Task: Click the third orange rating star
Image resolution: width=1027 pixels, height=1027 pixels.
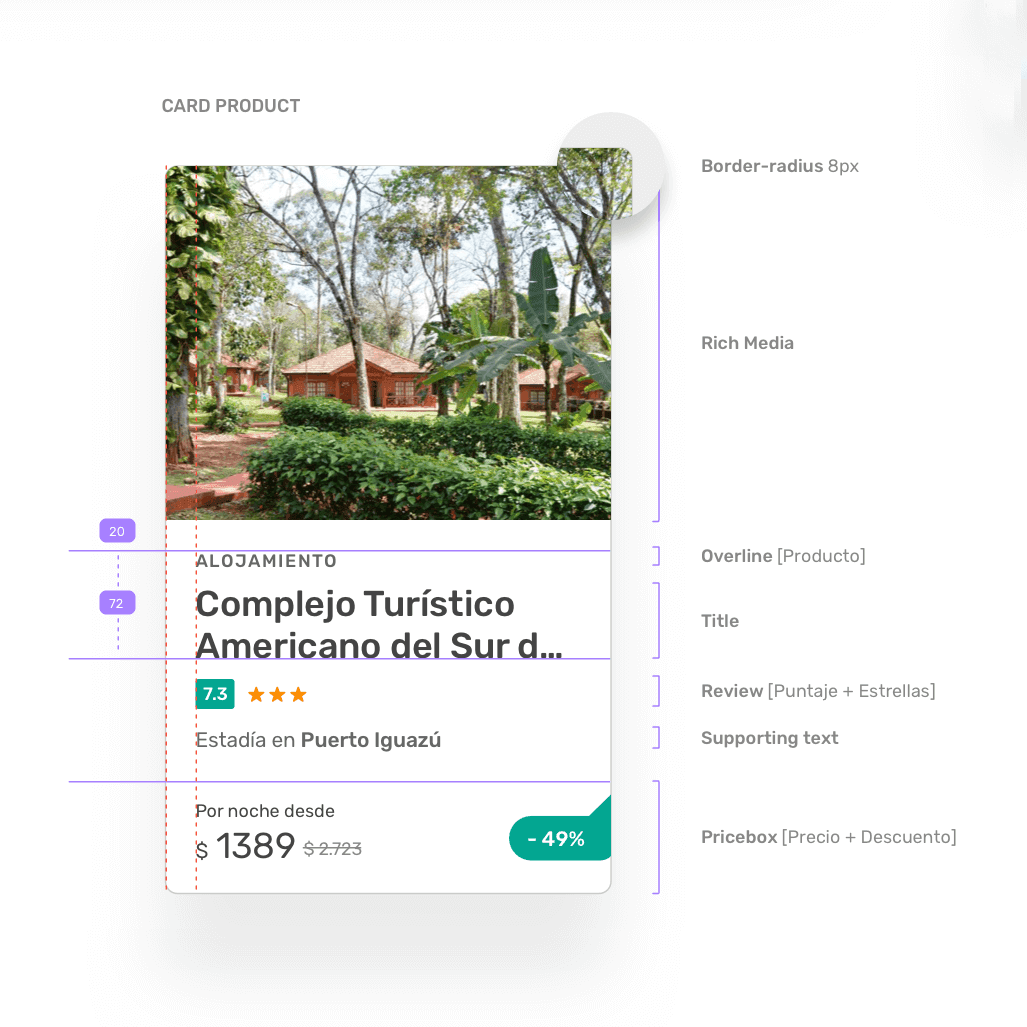Action: pos(298,694)
